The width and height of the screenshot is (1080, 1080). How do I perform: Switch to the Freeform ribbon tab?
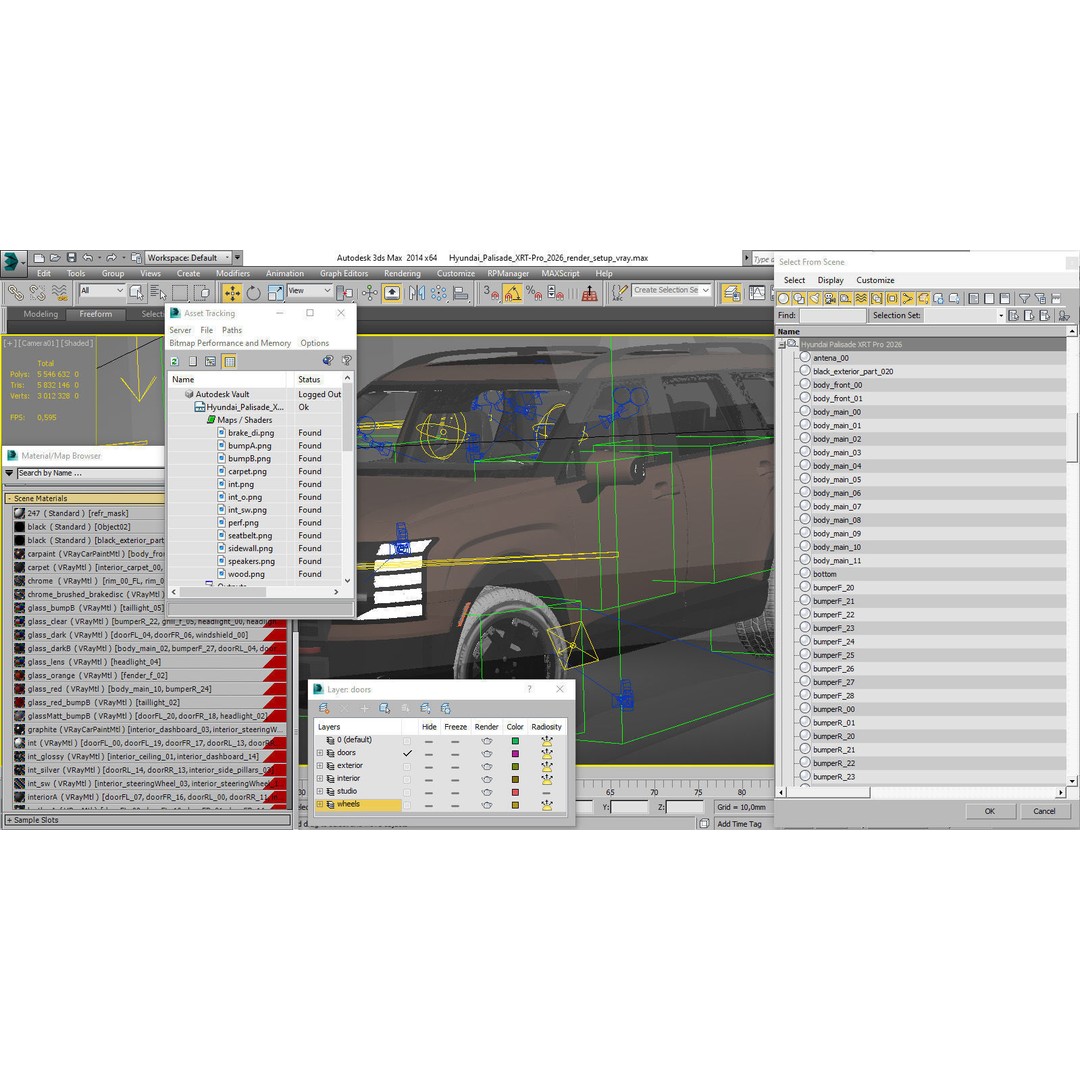point(95,314)
